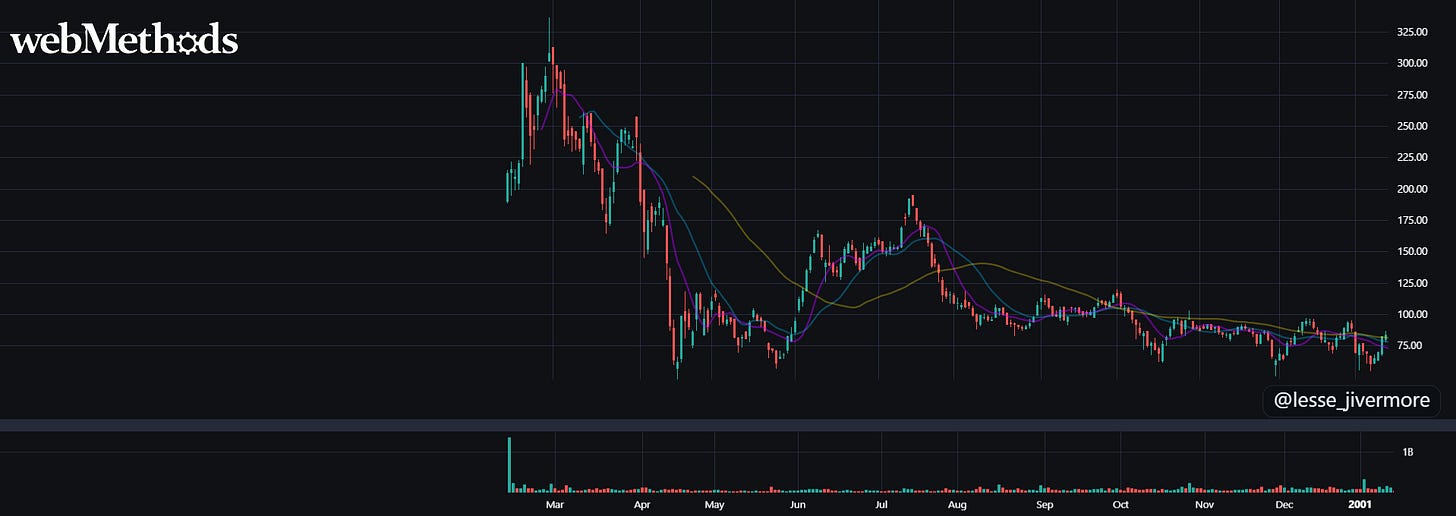The height and width of the screenshot is (516, 1456).
Task: Select the bold 2001 year label
Action: [1361, 506]
